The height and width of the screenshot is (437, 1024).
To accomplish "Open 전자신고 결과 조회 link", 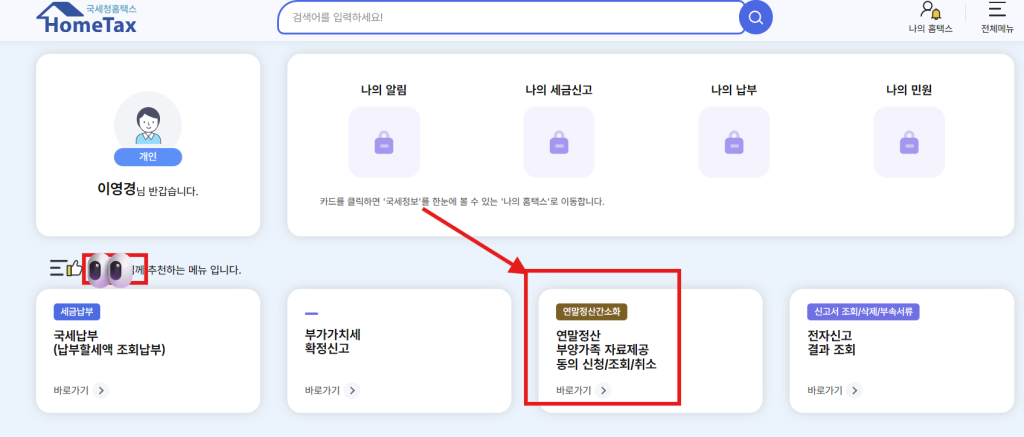I will [x=831, y=343].
